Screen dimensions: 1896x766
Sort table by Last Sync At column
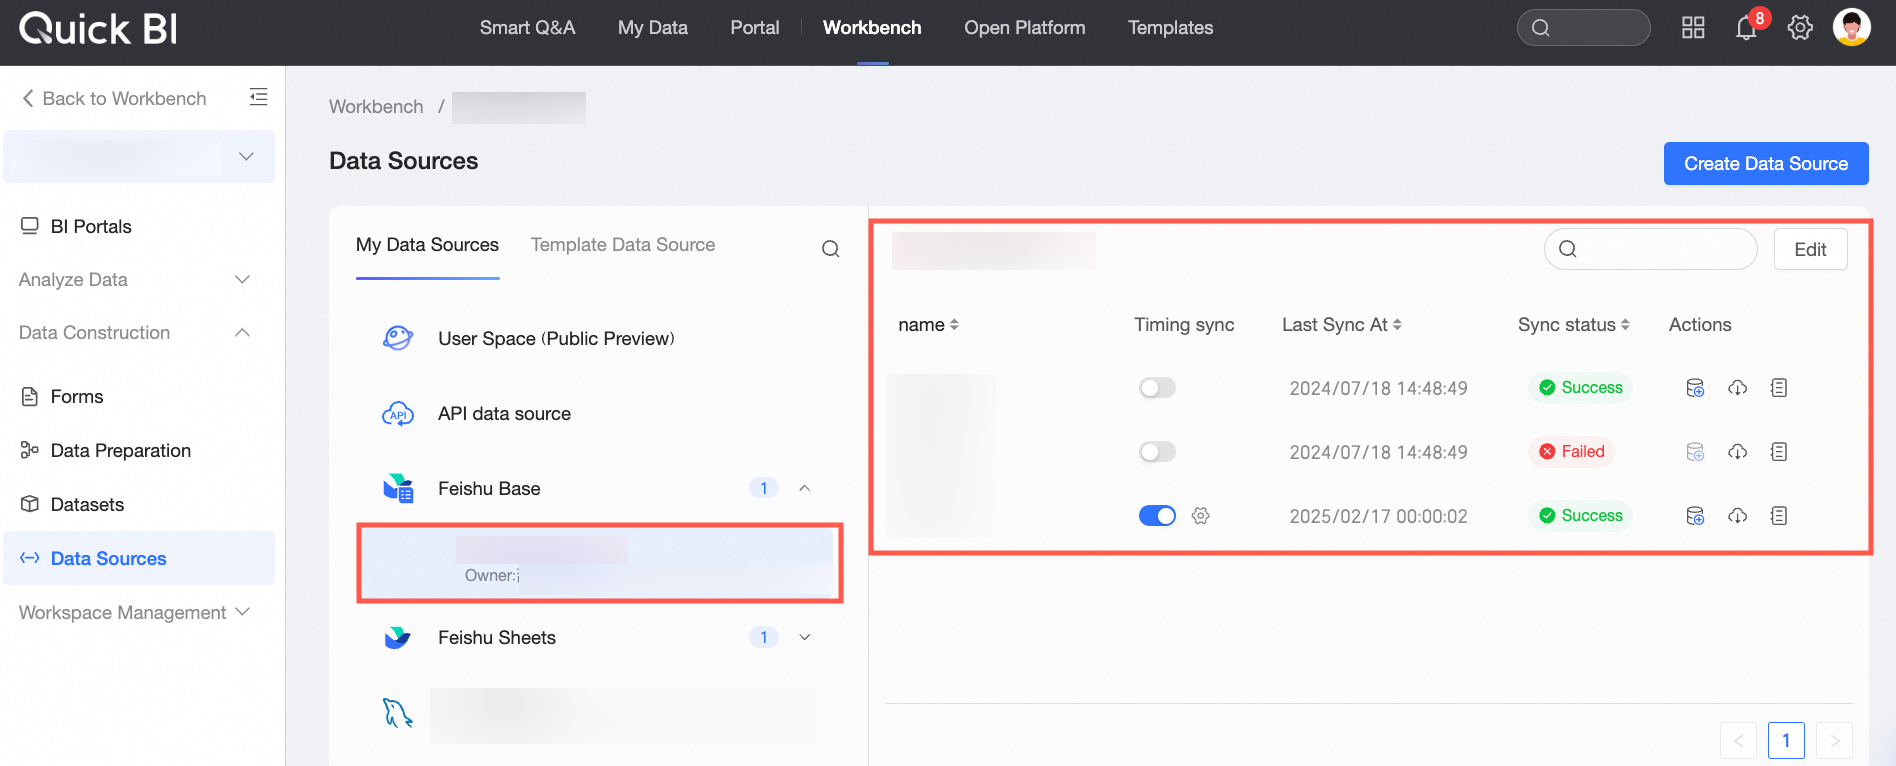pyautogui.click(x=1341, y=325)
